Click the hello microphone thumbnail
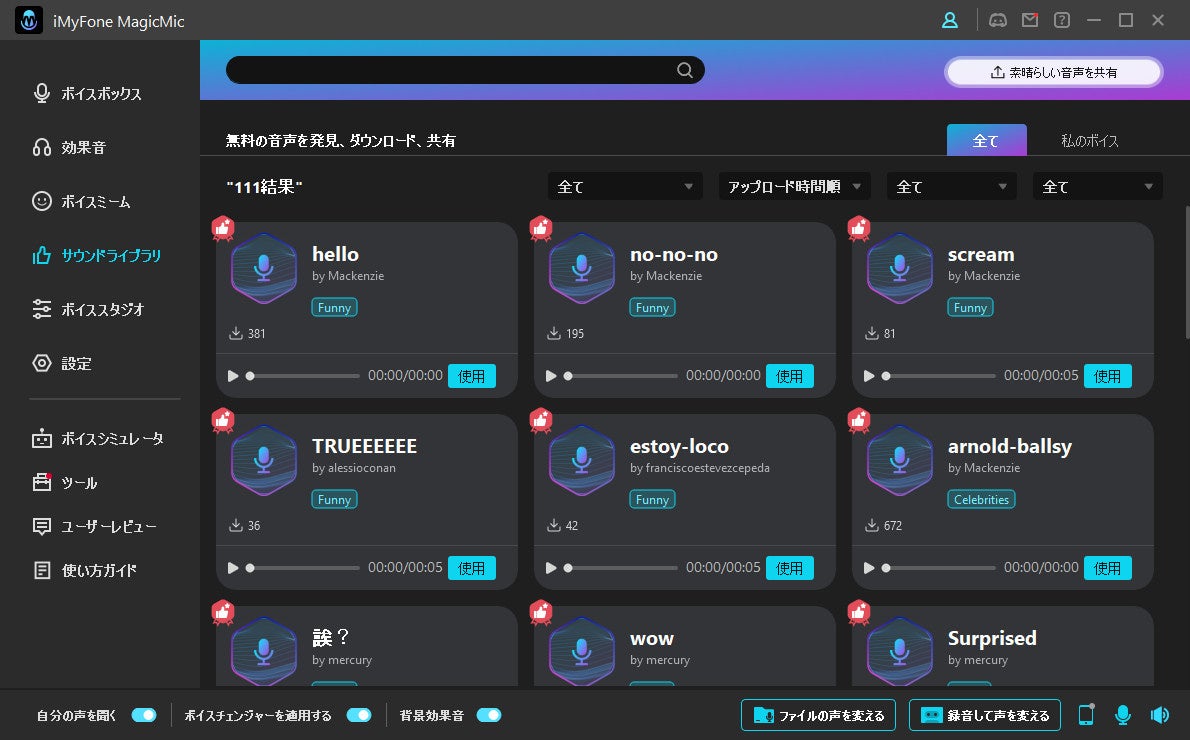 (263, 269)
